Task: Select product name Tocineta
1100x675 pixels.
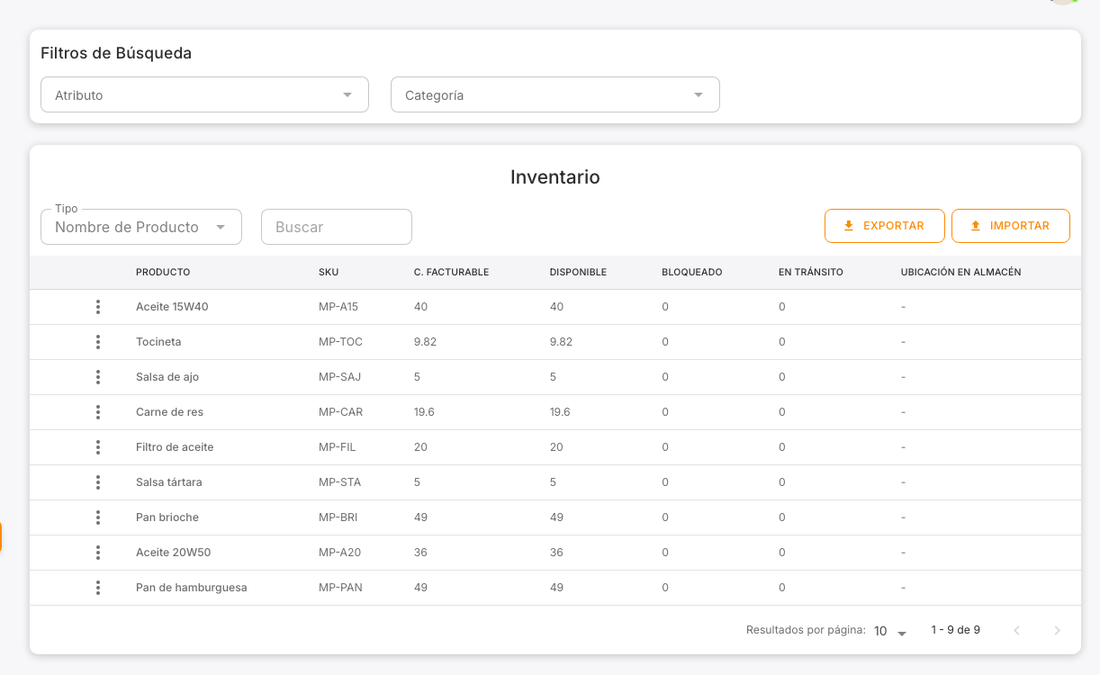Action: click(159, 342)
